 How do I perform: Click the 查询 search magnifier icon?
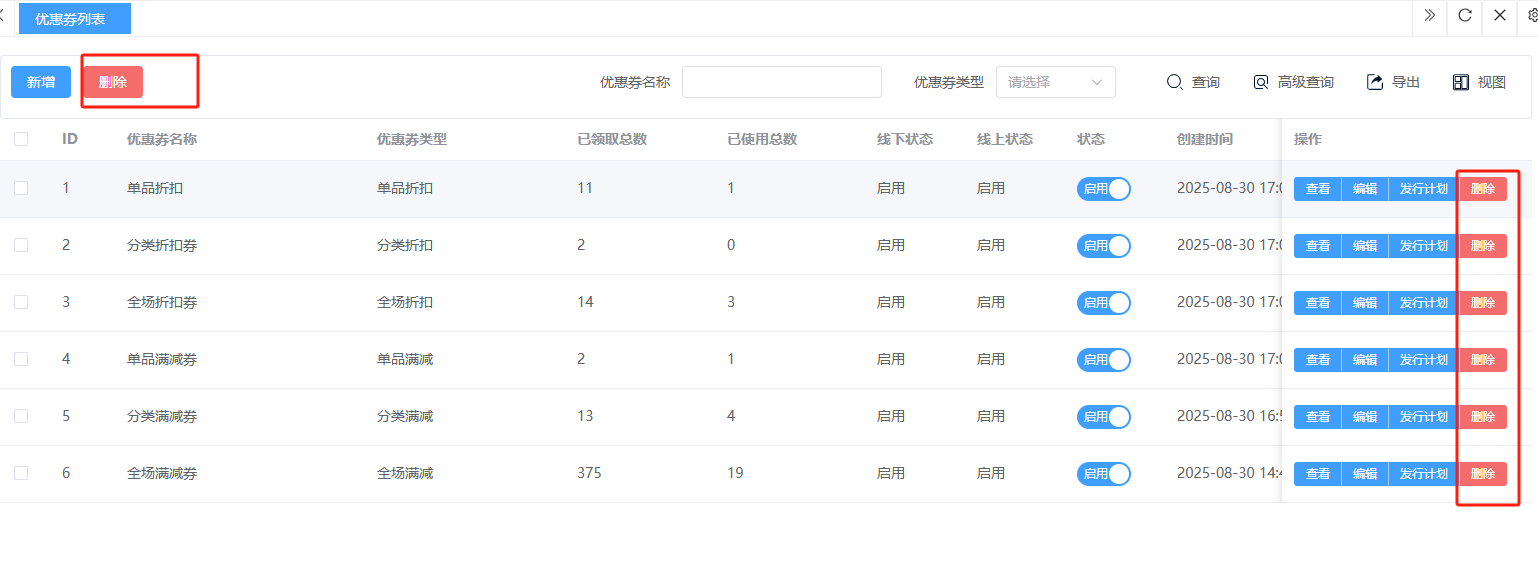point(1175,82)
